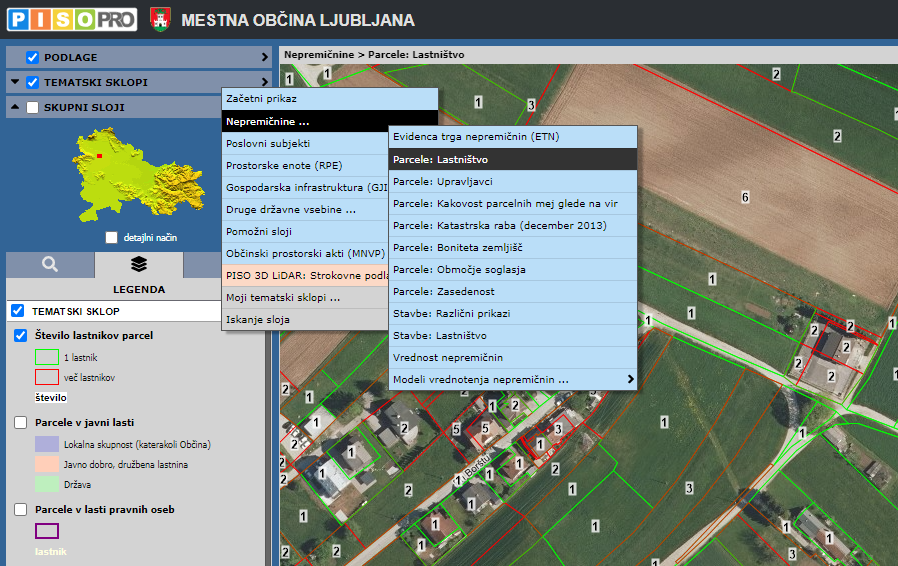Select the layers stack legend tab
Screen dimensions: 898x566
(x=138, y=264)
